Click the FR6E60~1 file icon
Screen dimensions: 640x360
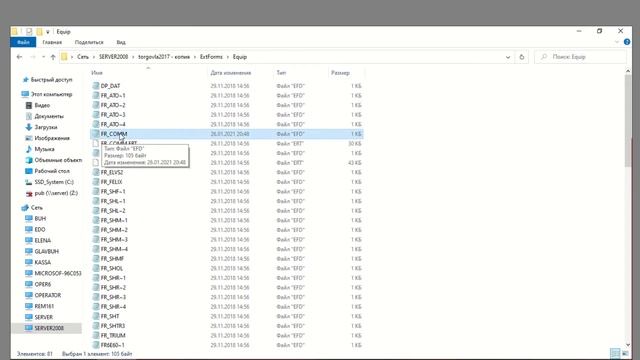[x=96, y=345]
